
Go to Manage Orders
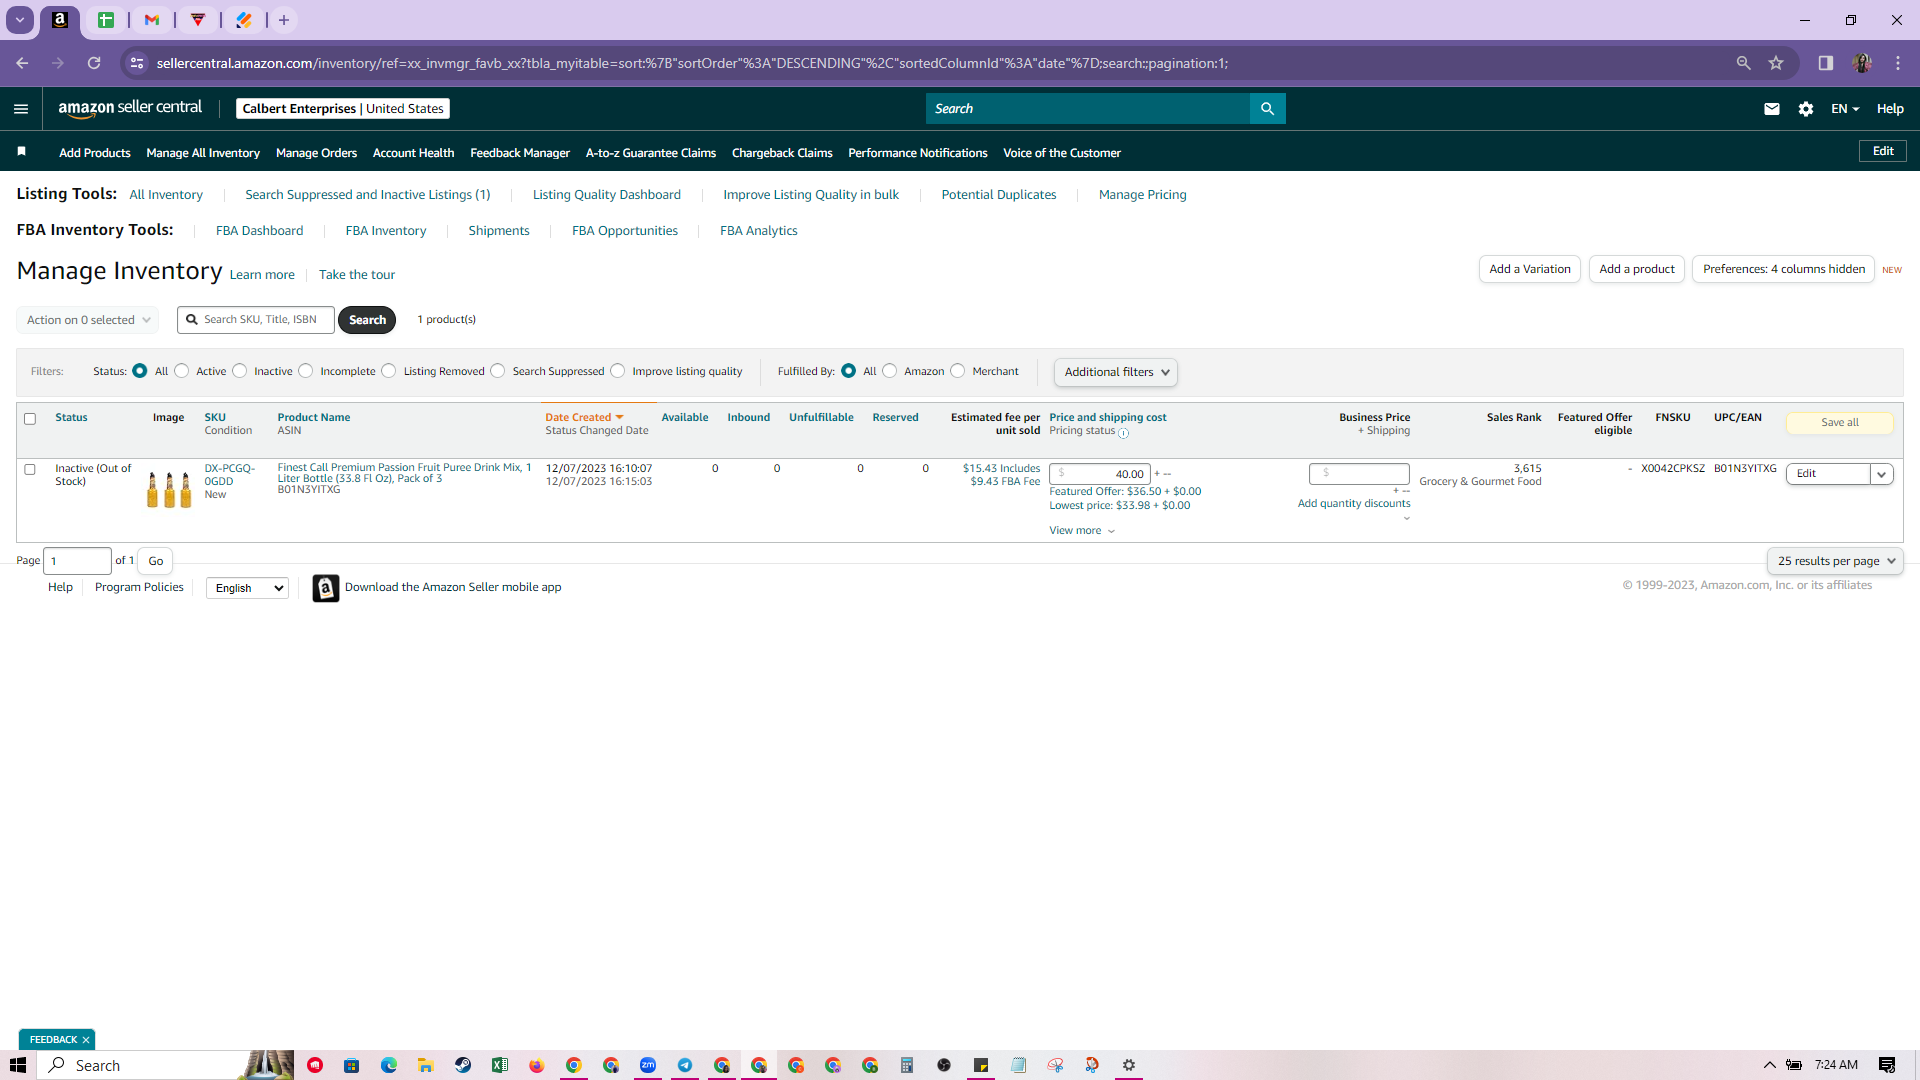click(x=316, y=153)
